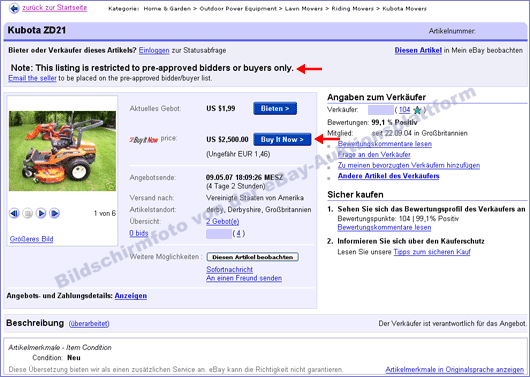The image size is (530, 377).
Task: Play the image slideshow
Action: point(41,213)
